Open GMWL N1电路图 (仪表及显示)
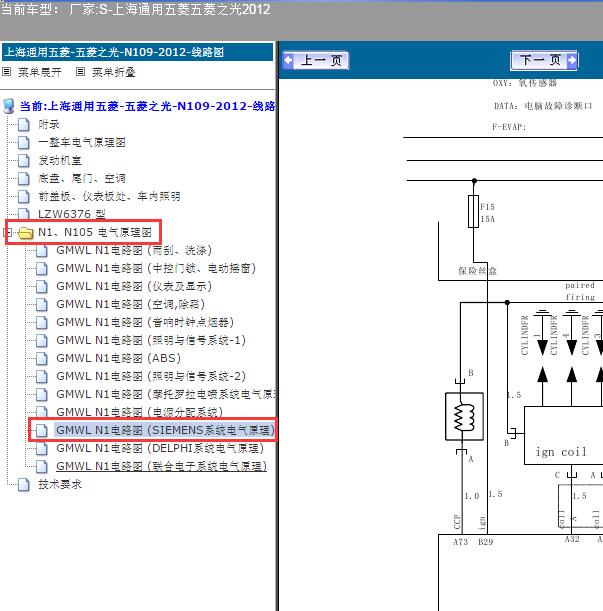Viewport: 603px width, 611px height. tap(134, 286)
